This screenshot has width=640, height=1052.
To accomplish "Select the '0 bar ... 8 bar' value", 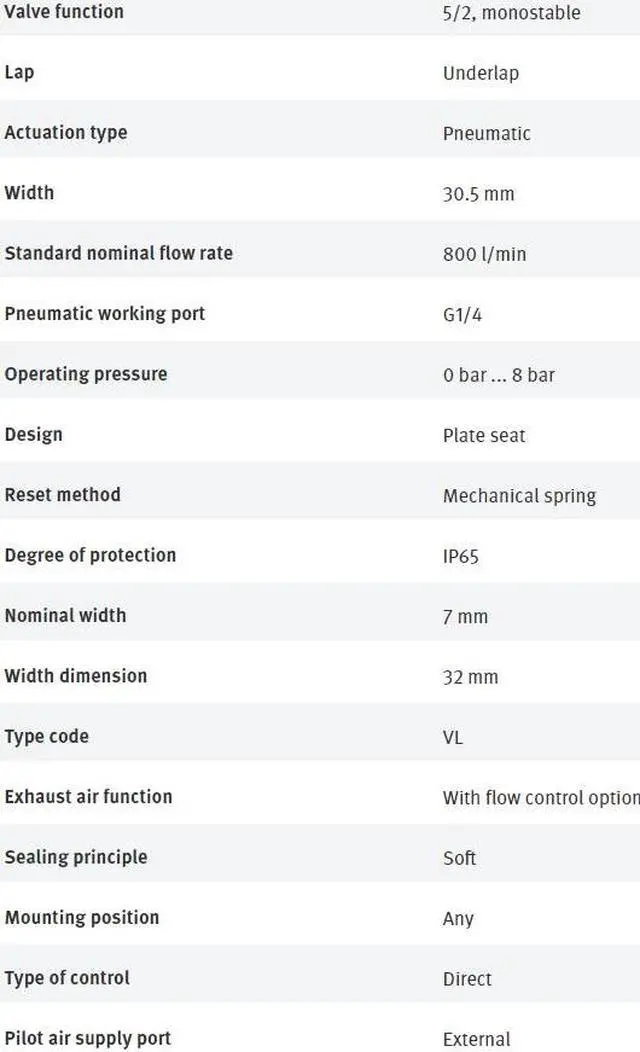I will [499, 375].
